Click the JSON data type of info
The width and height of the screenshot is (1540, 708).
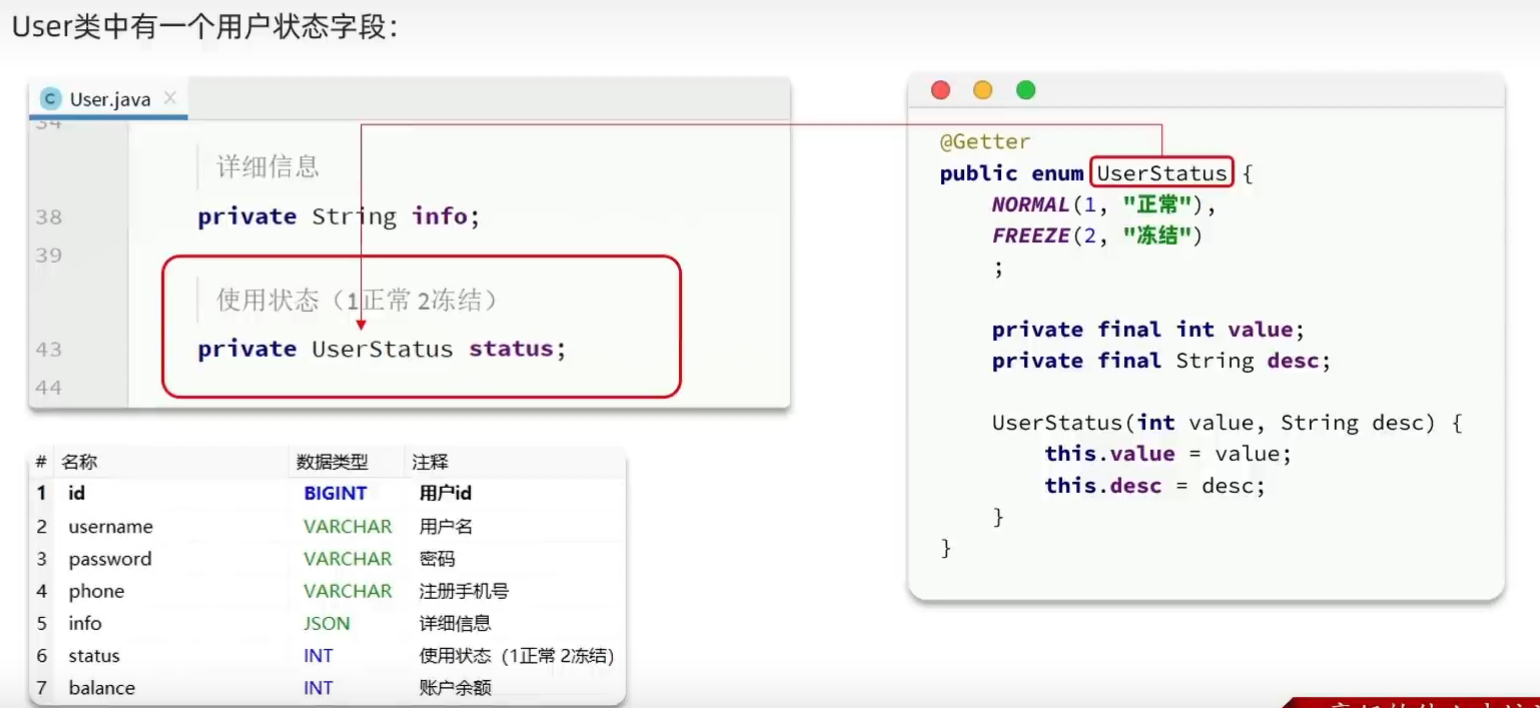327,623
